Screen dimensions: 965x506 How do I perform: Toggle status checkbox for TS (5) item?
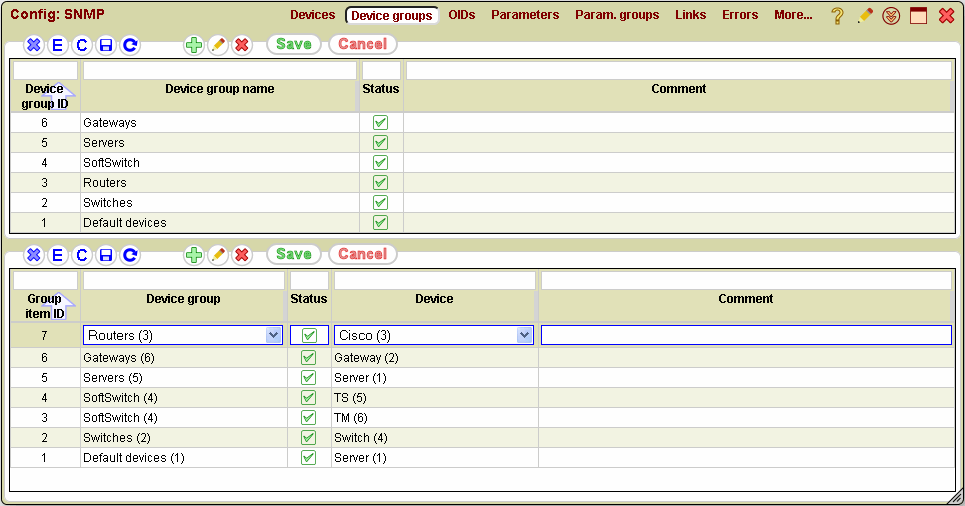pyautogui.click(x=308, y=398)
